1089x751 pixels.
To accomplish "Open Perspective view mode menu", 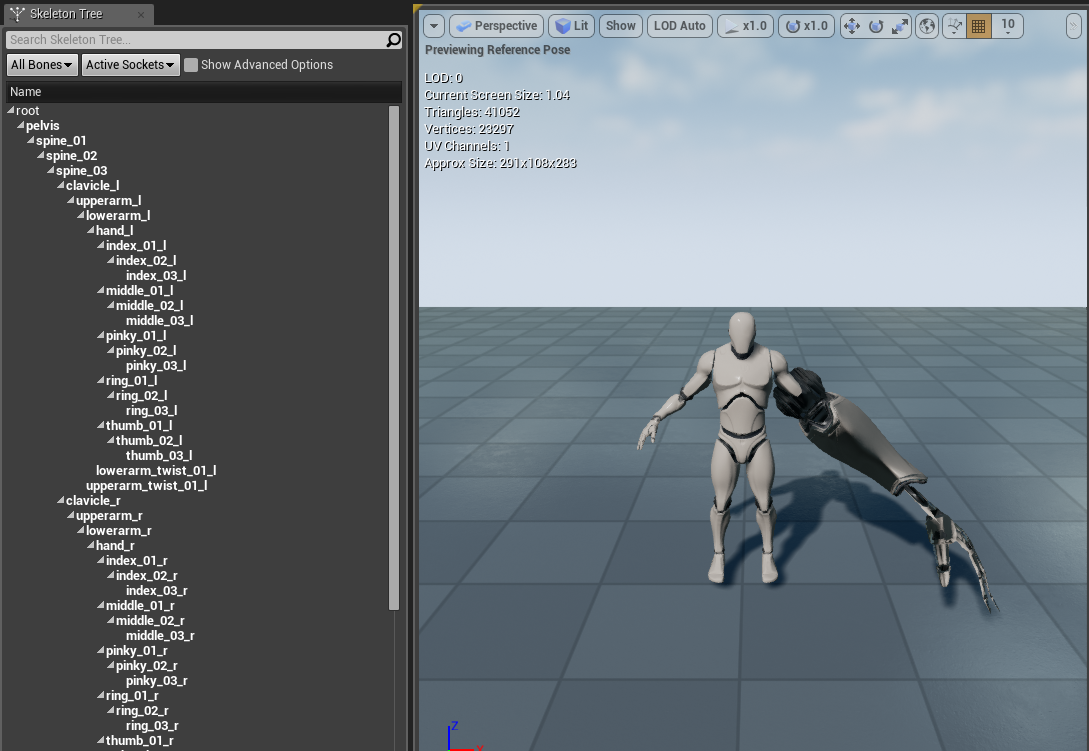I will pos(497,26).
